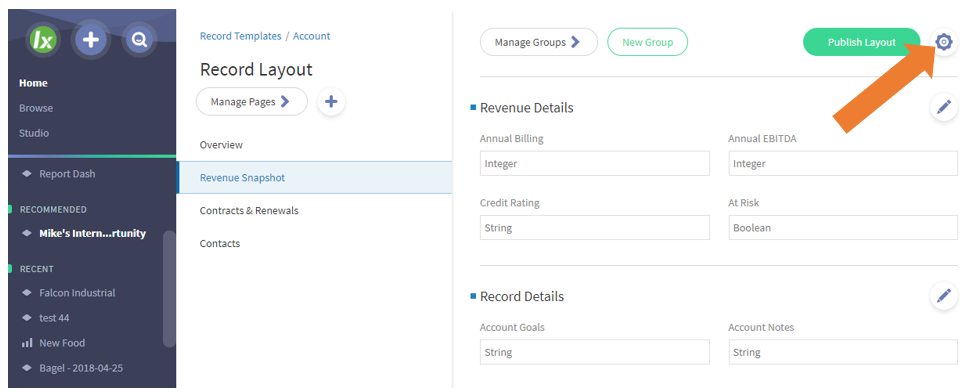
Task: Click the sidebar vertical scrollbar
Action: (169, 288)
